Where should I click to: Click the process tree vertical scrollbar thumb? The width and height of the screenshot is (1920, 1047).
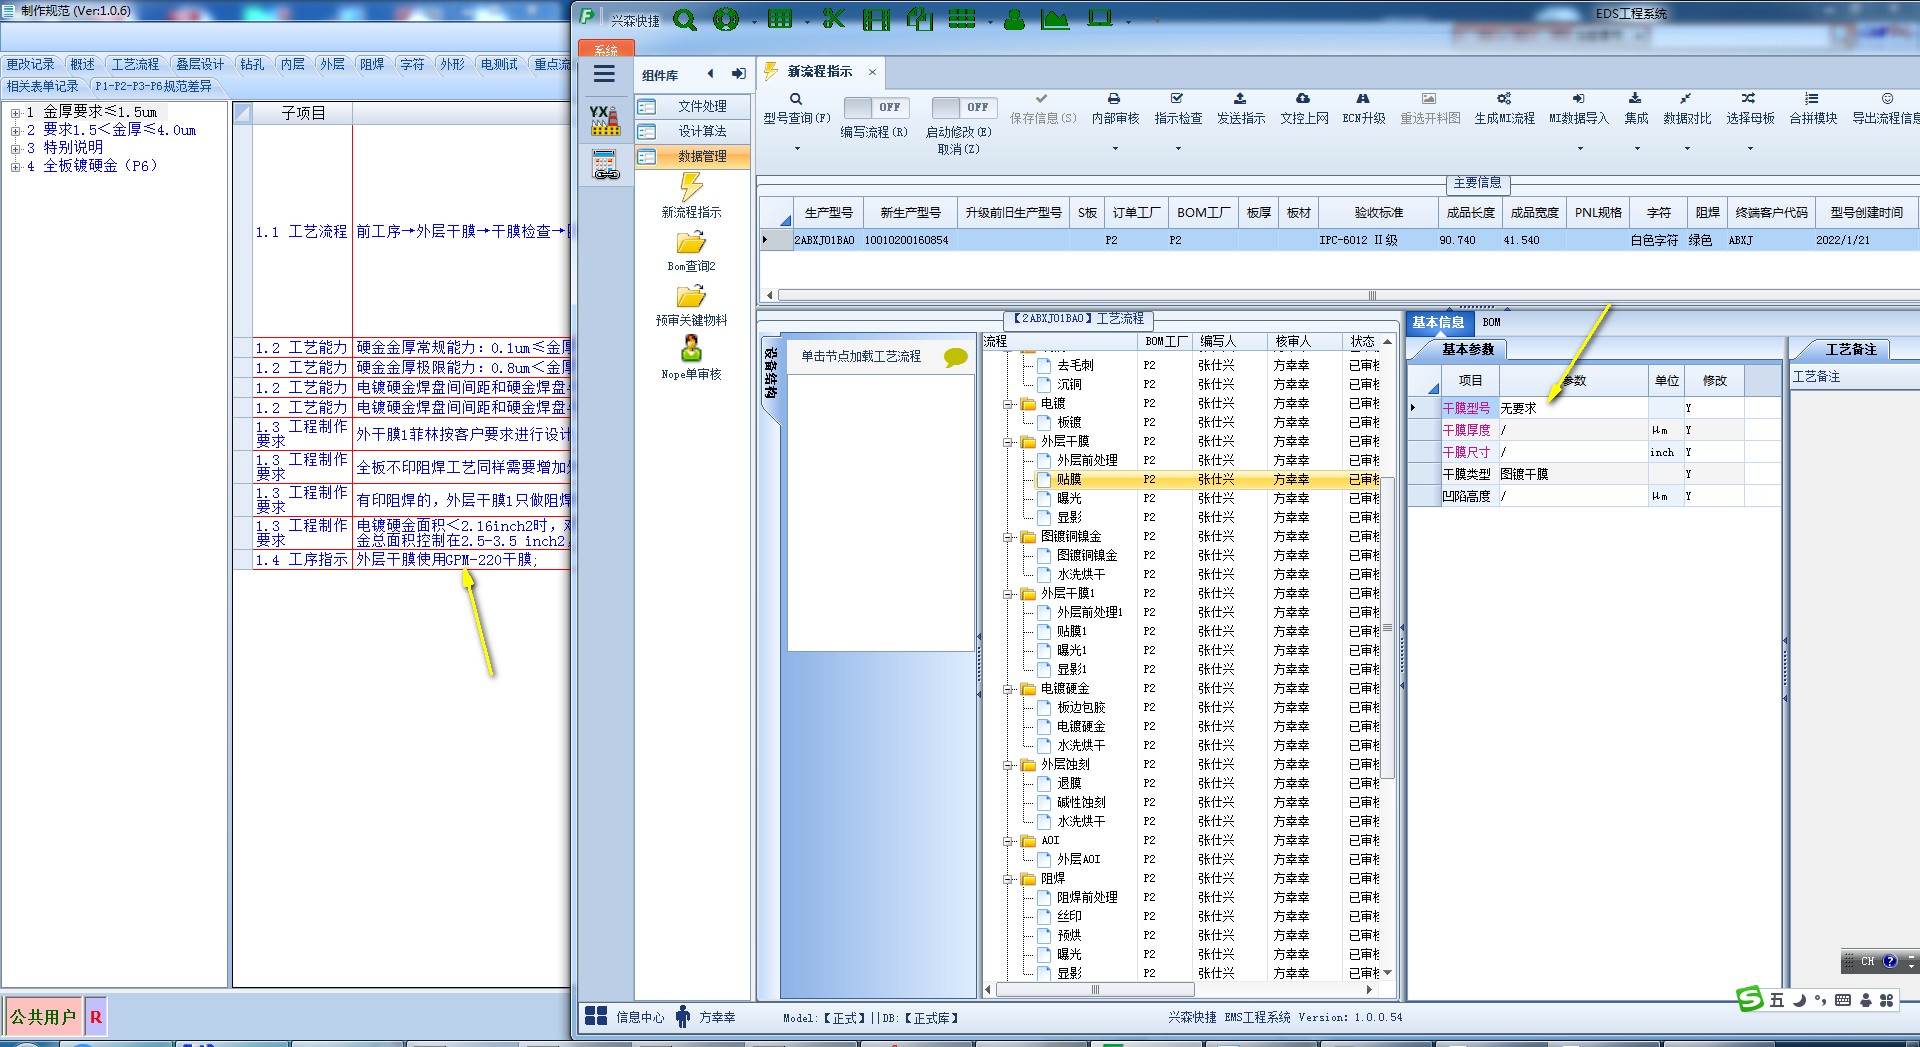click(x=1387, y=630)
